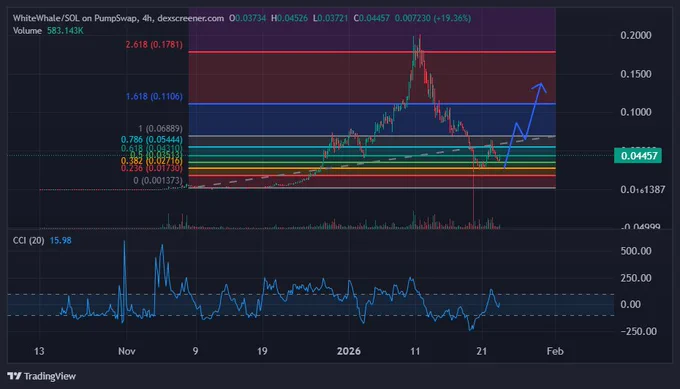Viewport: 680px width, 389px height.
Task: Click the blue 1.618 Fibonacci level line
Action: pos(372,104)
